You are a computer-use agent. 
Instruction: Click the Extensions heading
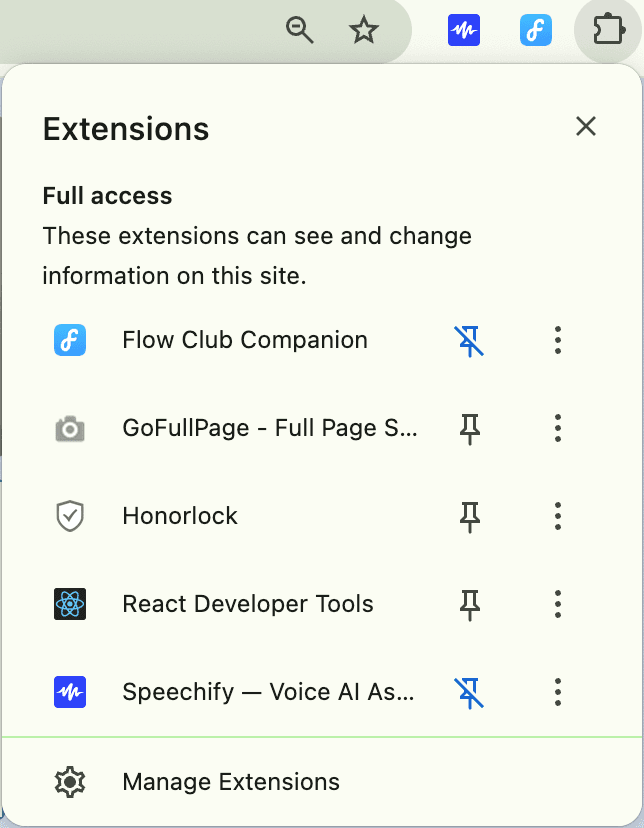(x=126, y=128)
